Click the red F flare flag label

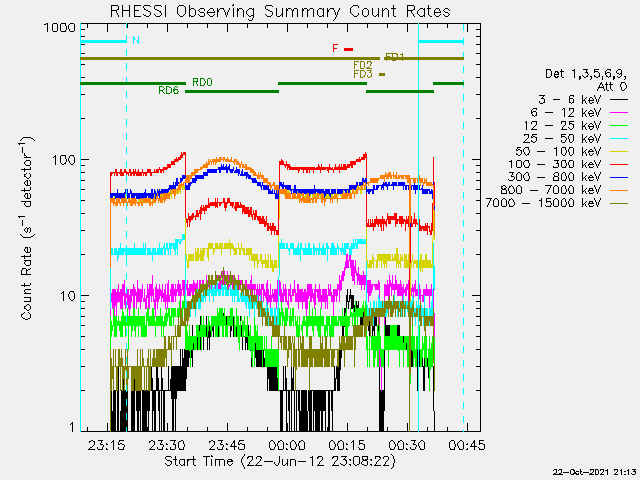335,49
